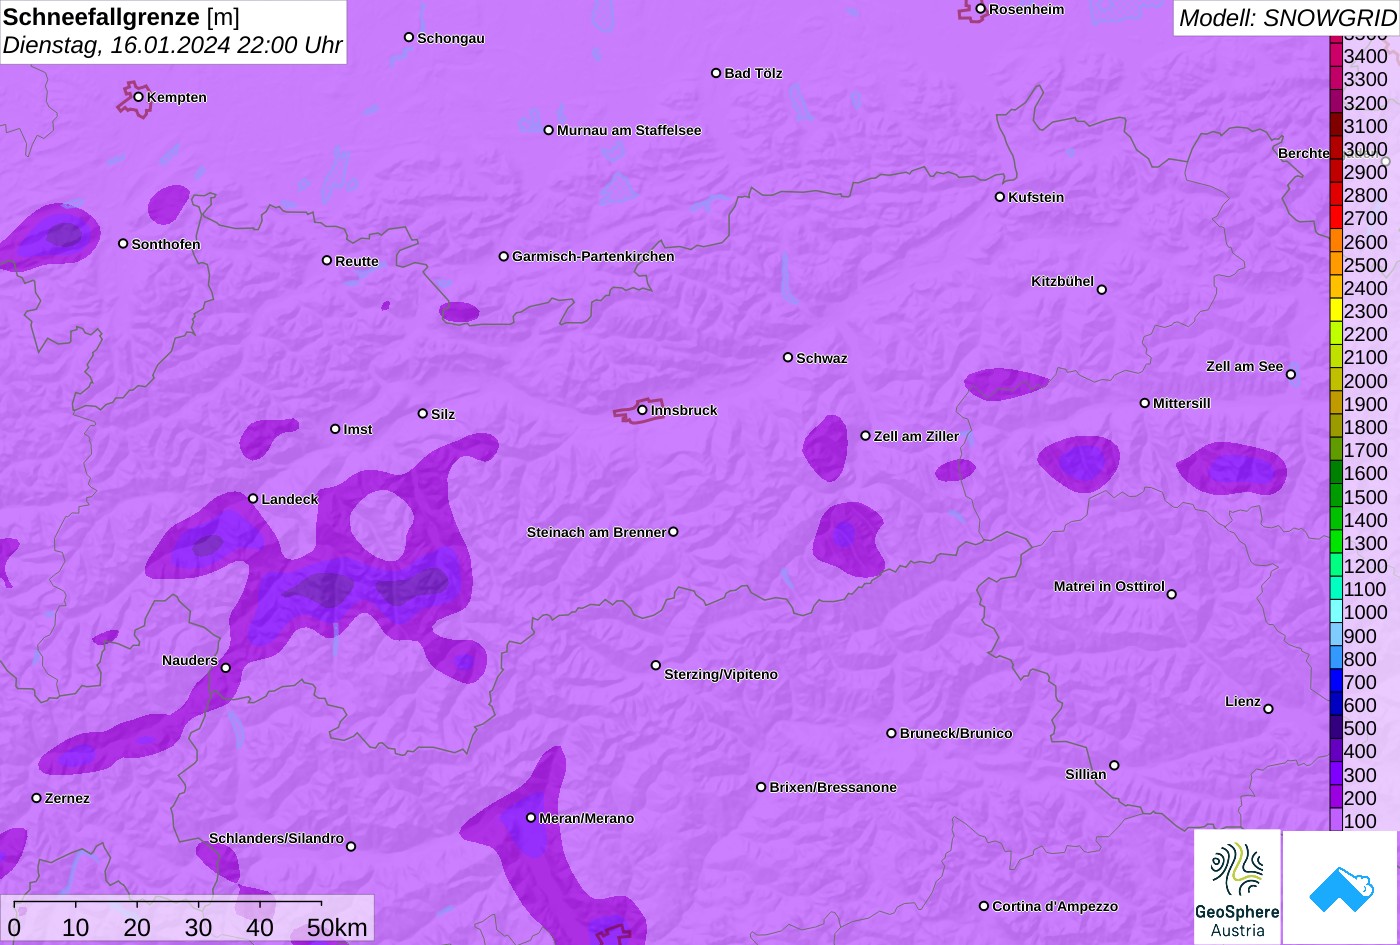Click the Sterzing/Vipiteno label
The width and height of the screenshot is (1400, 945).
[x=721, y=674]
